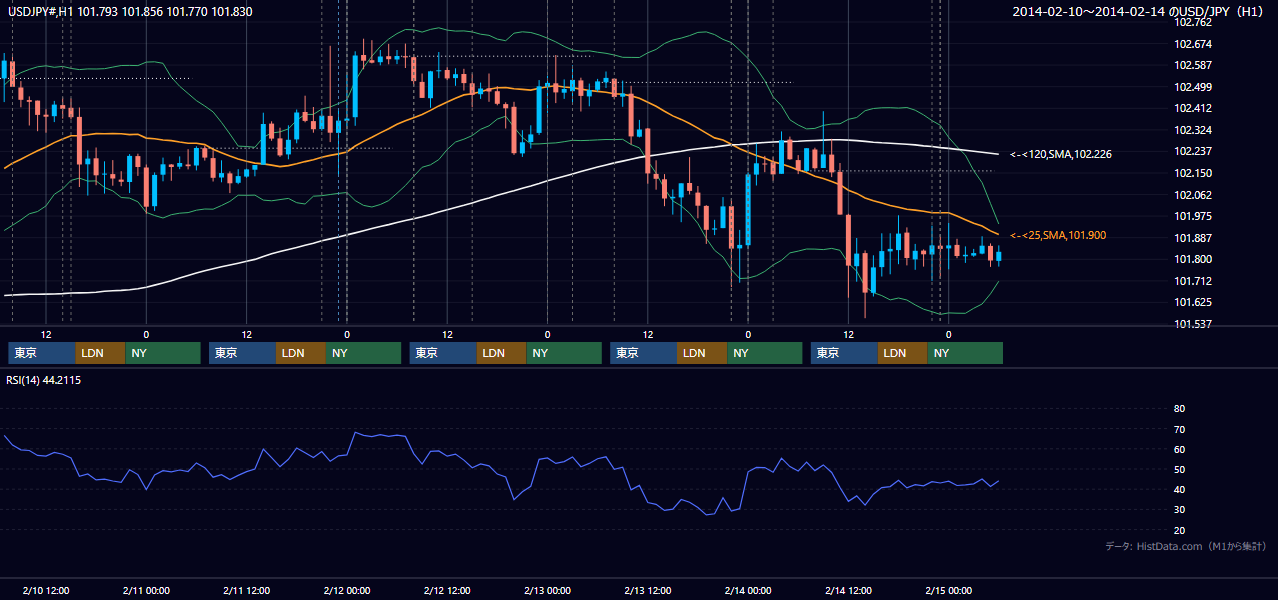Click price axis value 102.499
This screenshot has height=600, width=1278.
click(1191, 87)
